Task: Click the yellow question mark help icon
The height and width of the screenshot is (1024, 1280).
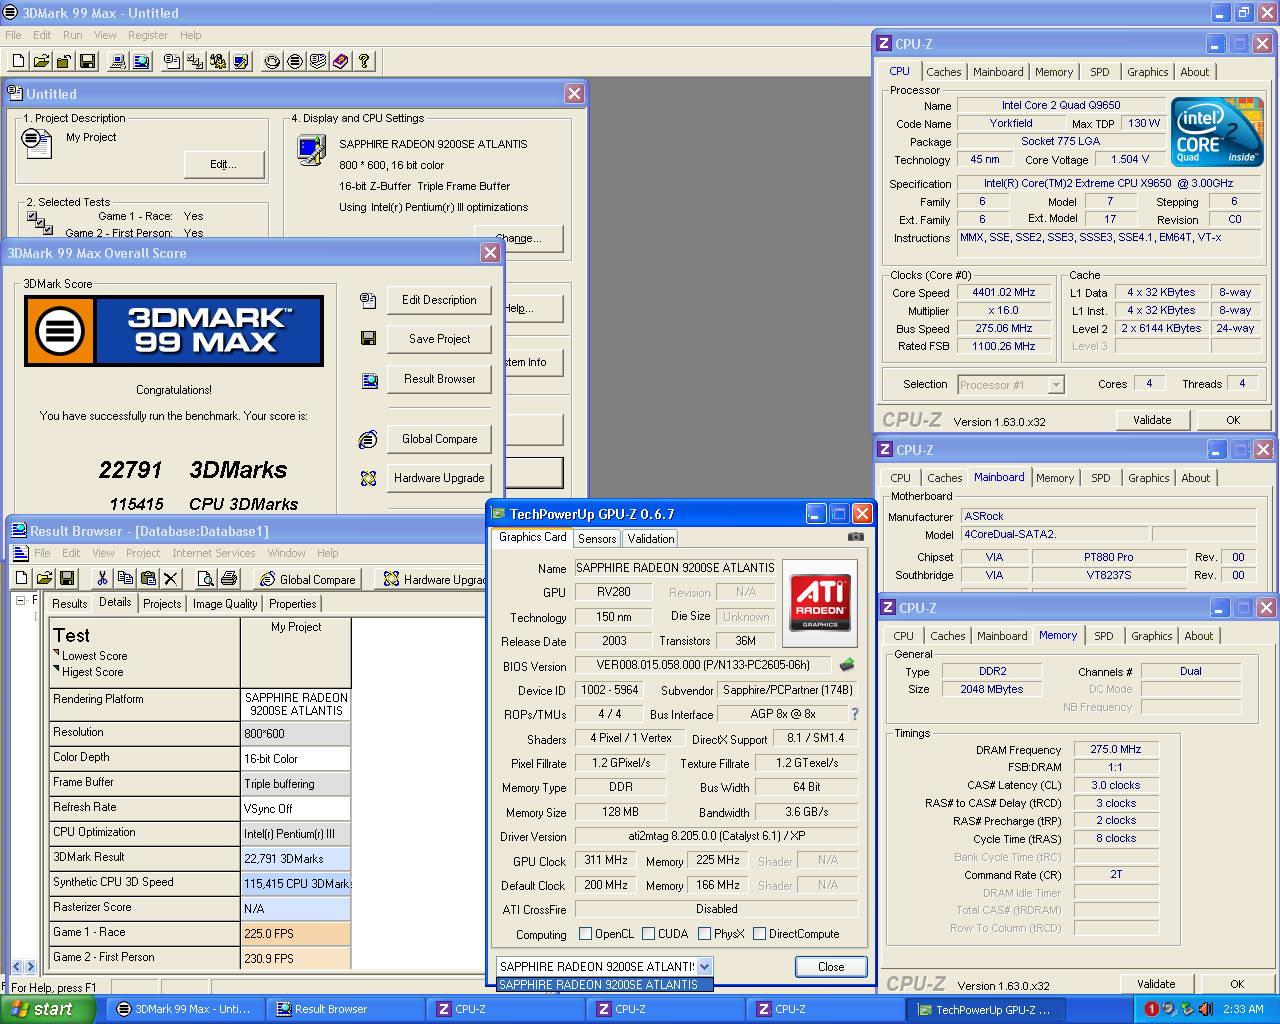Action: point(364,61)
